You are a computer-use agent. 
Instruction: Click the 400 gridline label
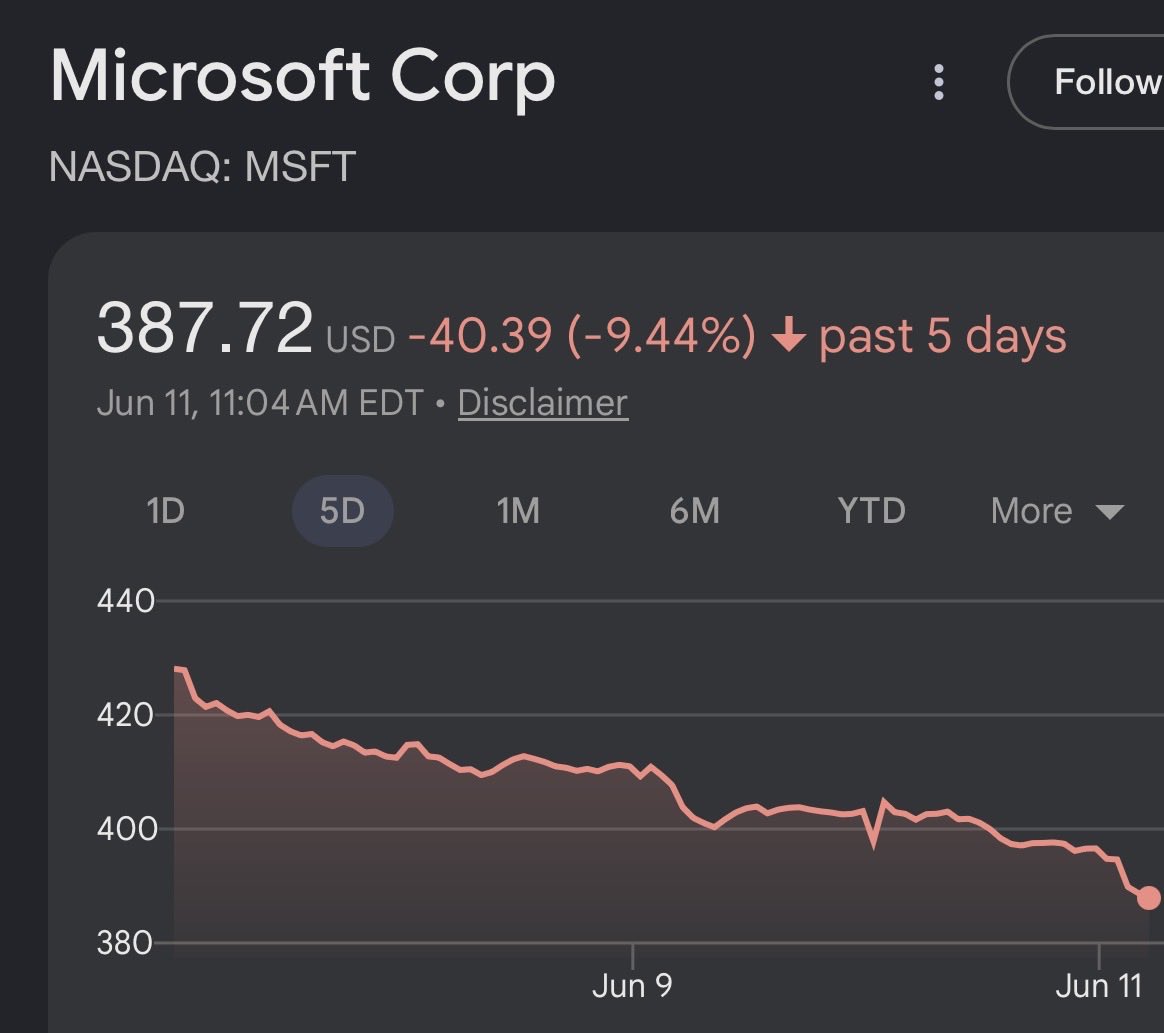[126, 829]
